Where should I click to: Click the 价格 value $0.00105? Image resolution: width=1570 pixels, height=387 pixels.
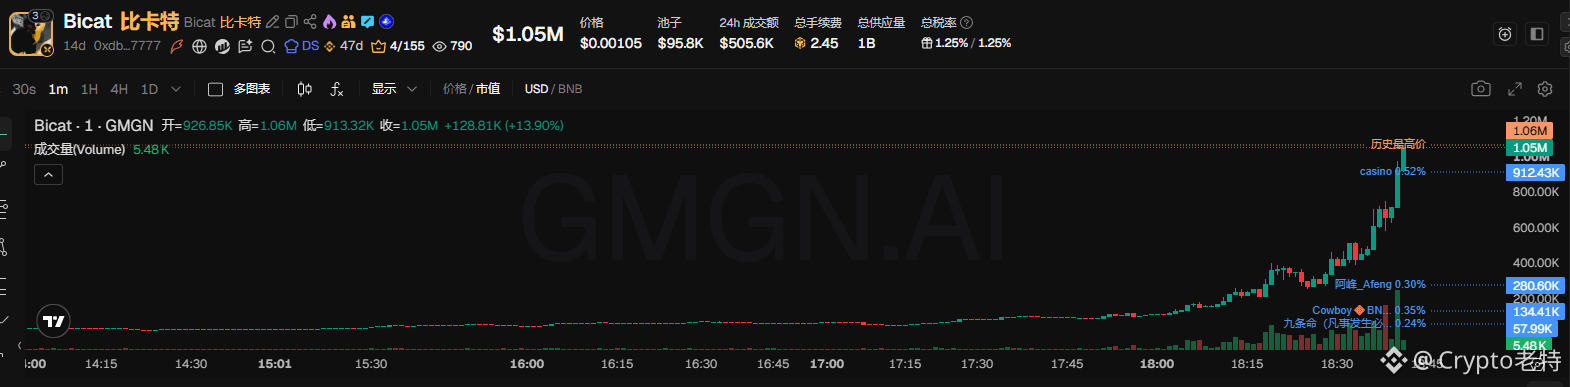611,43
